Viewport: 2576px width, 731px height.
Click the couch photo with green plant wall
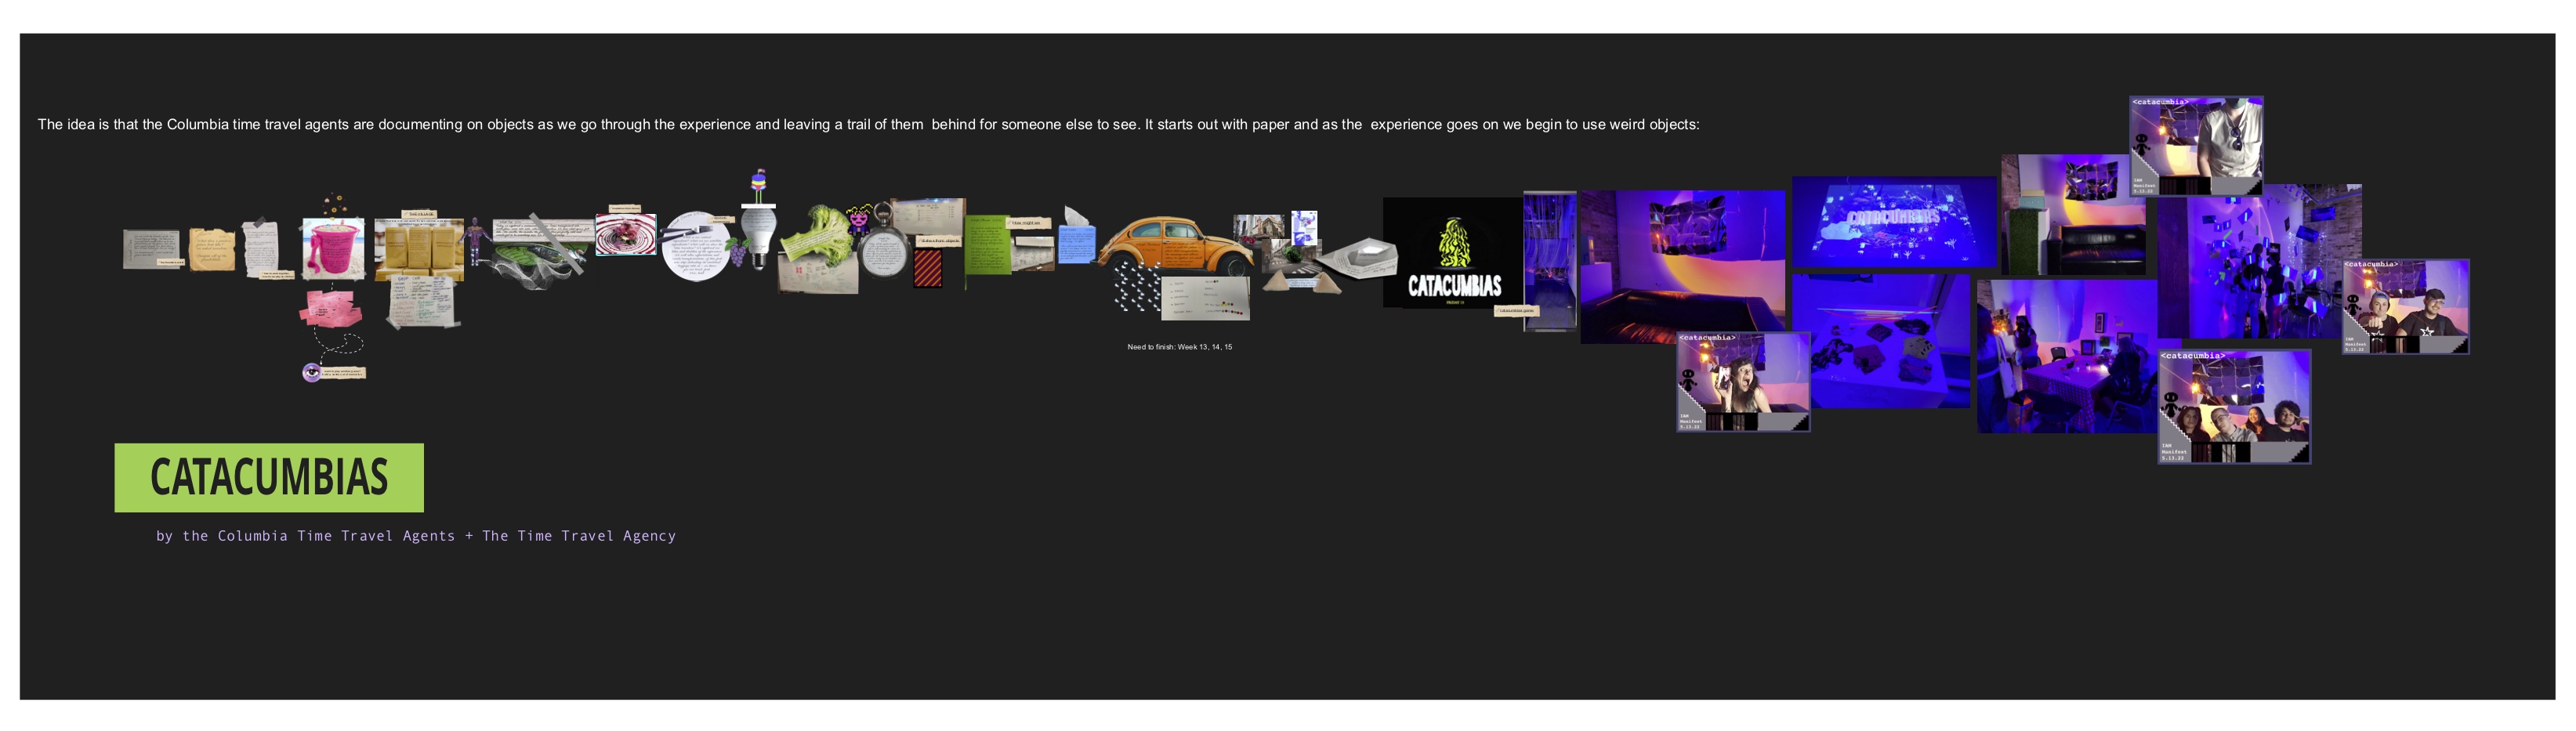point(2073,215)
